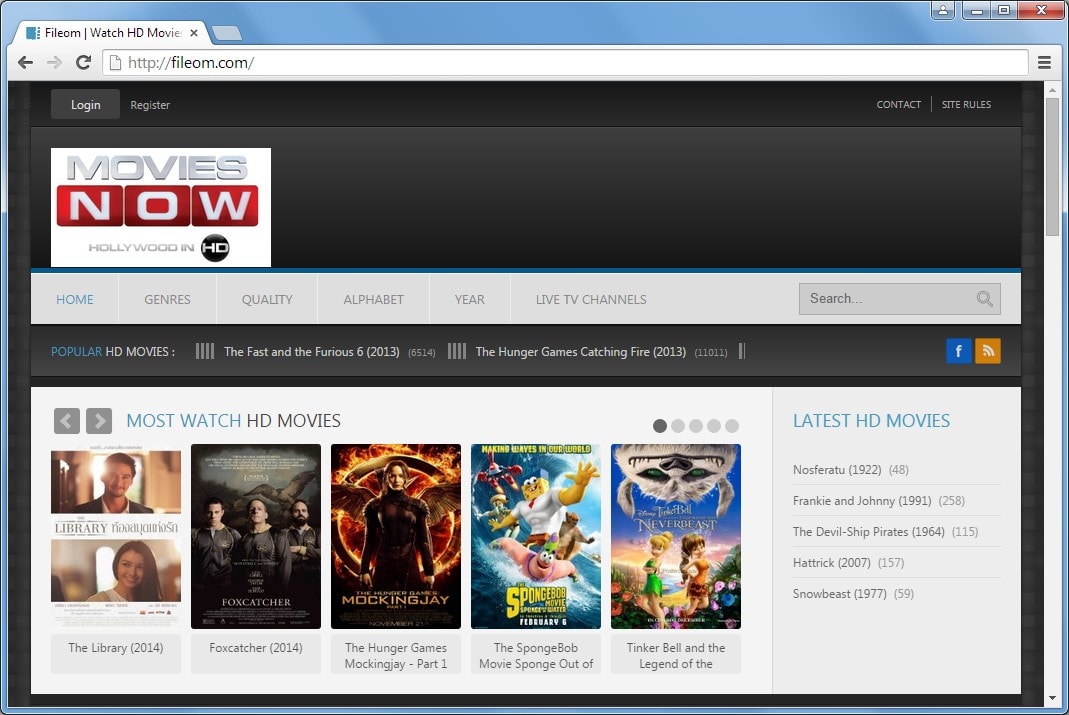The width and height of the screenshot is (1069, 715).
Task: Open the GENRES nav menu
Action: pos(167,299)
